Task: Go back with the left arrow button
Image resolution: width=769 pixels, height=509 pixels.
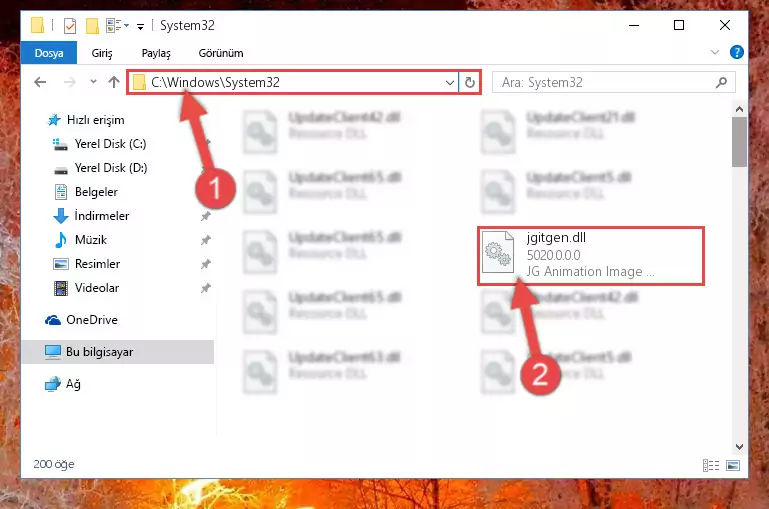Action: pos(40,82)
